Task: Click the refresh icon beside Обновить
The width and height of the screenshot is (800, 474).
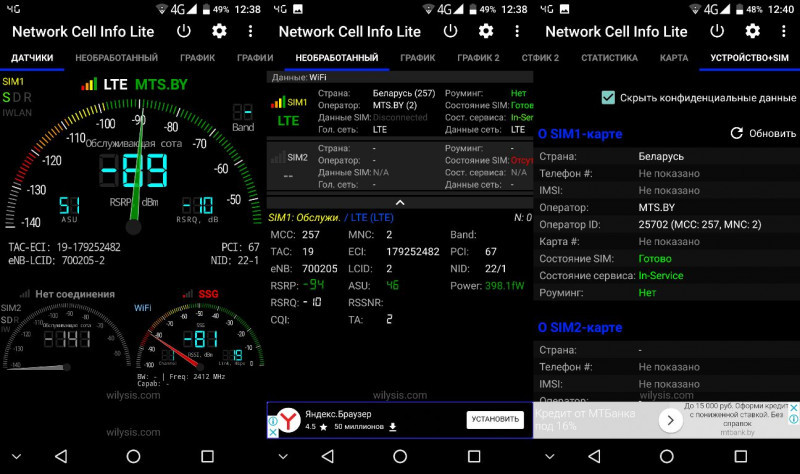Action: coord(736,133)
